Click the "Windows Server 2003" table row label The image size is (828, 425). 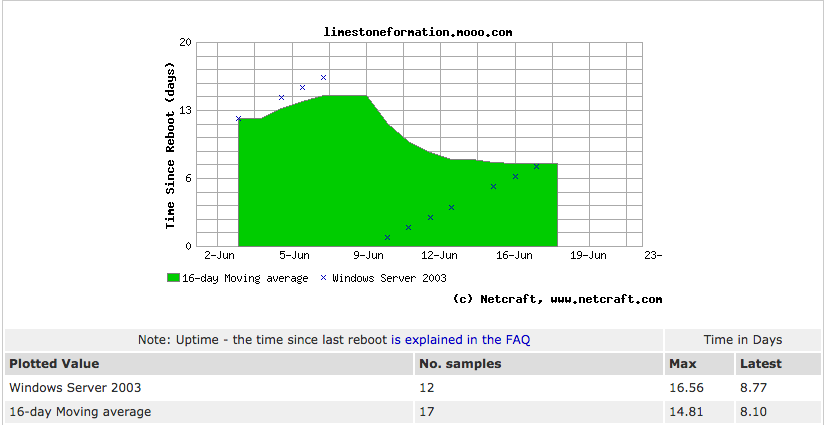click(x=75, y=388)
